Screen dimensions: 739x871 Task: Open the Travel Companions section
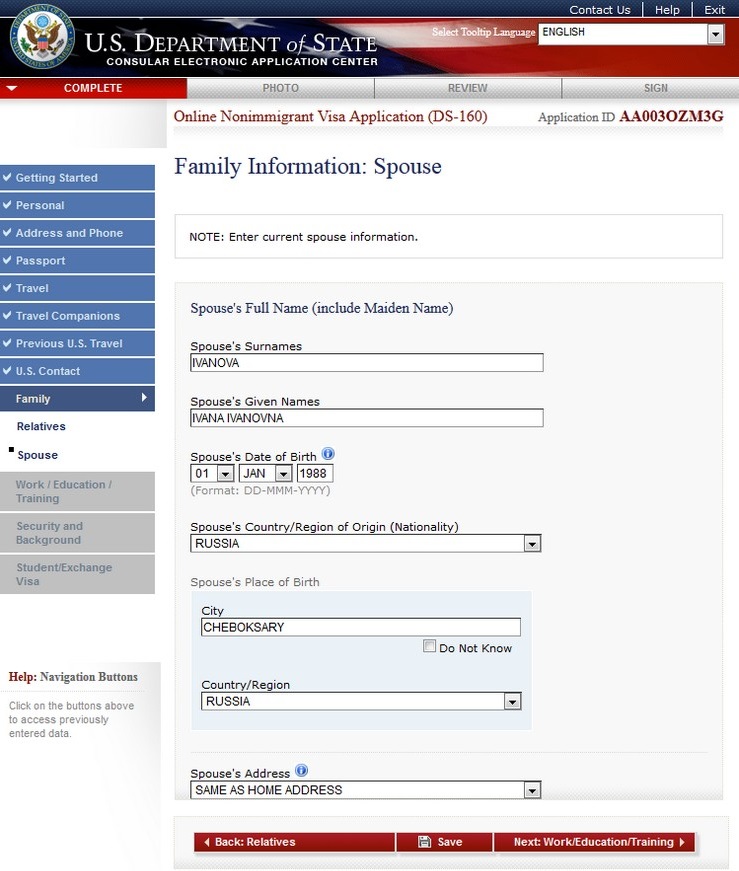click(x=77, y=316)
